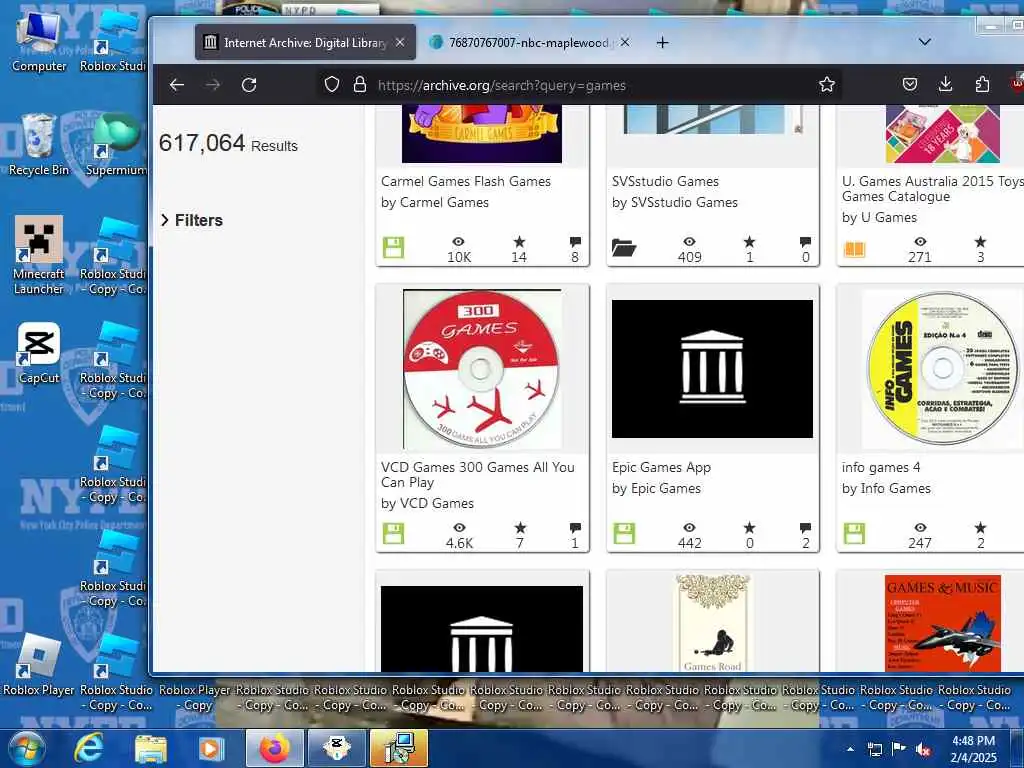Image resolution: width=1024 pixels, height=768 pixels.
Task: Click the Games Road book thumbnail
Action: (712, 623)
